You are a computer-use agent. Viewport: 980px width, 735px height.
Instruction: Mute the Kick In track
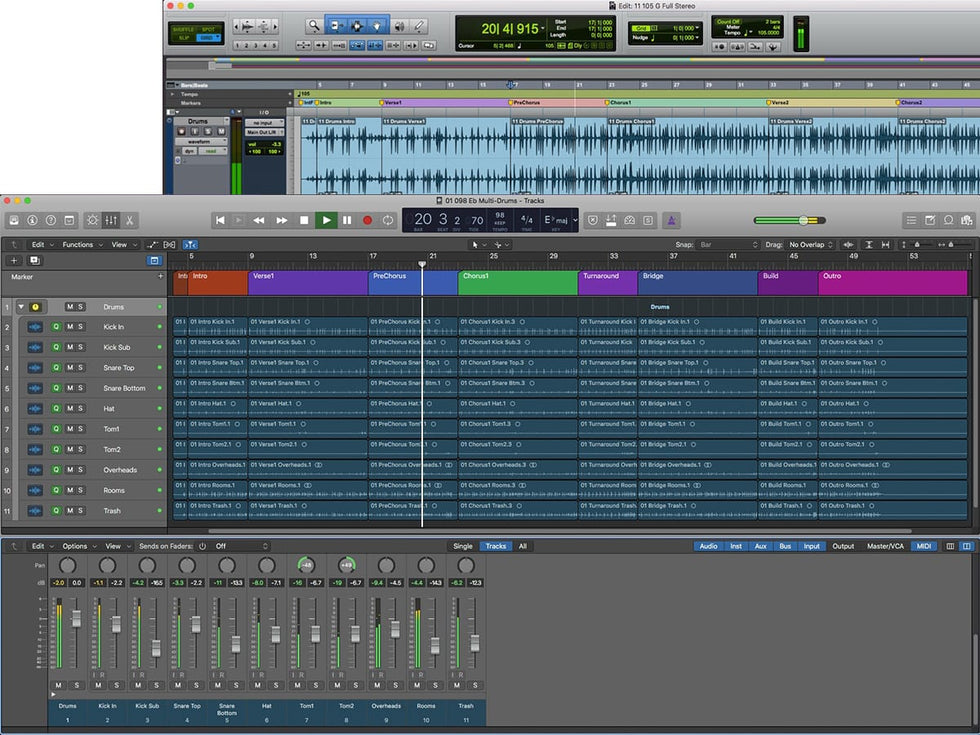[x=70, y=327]
